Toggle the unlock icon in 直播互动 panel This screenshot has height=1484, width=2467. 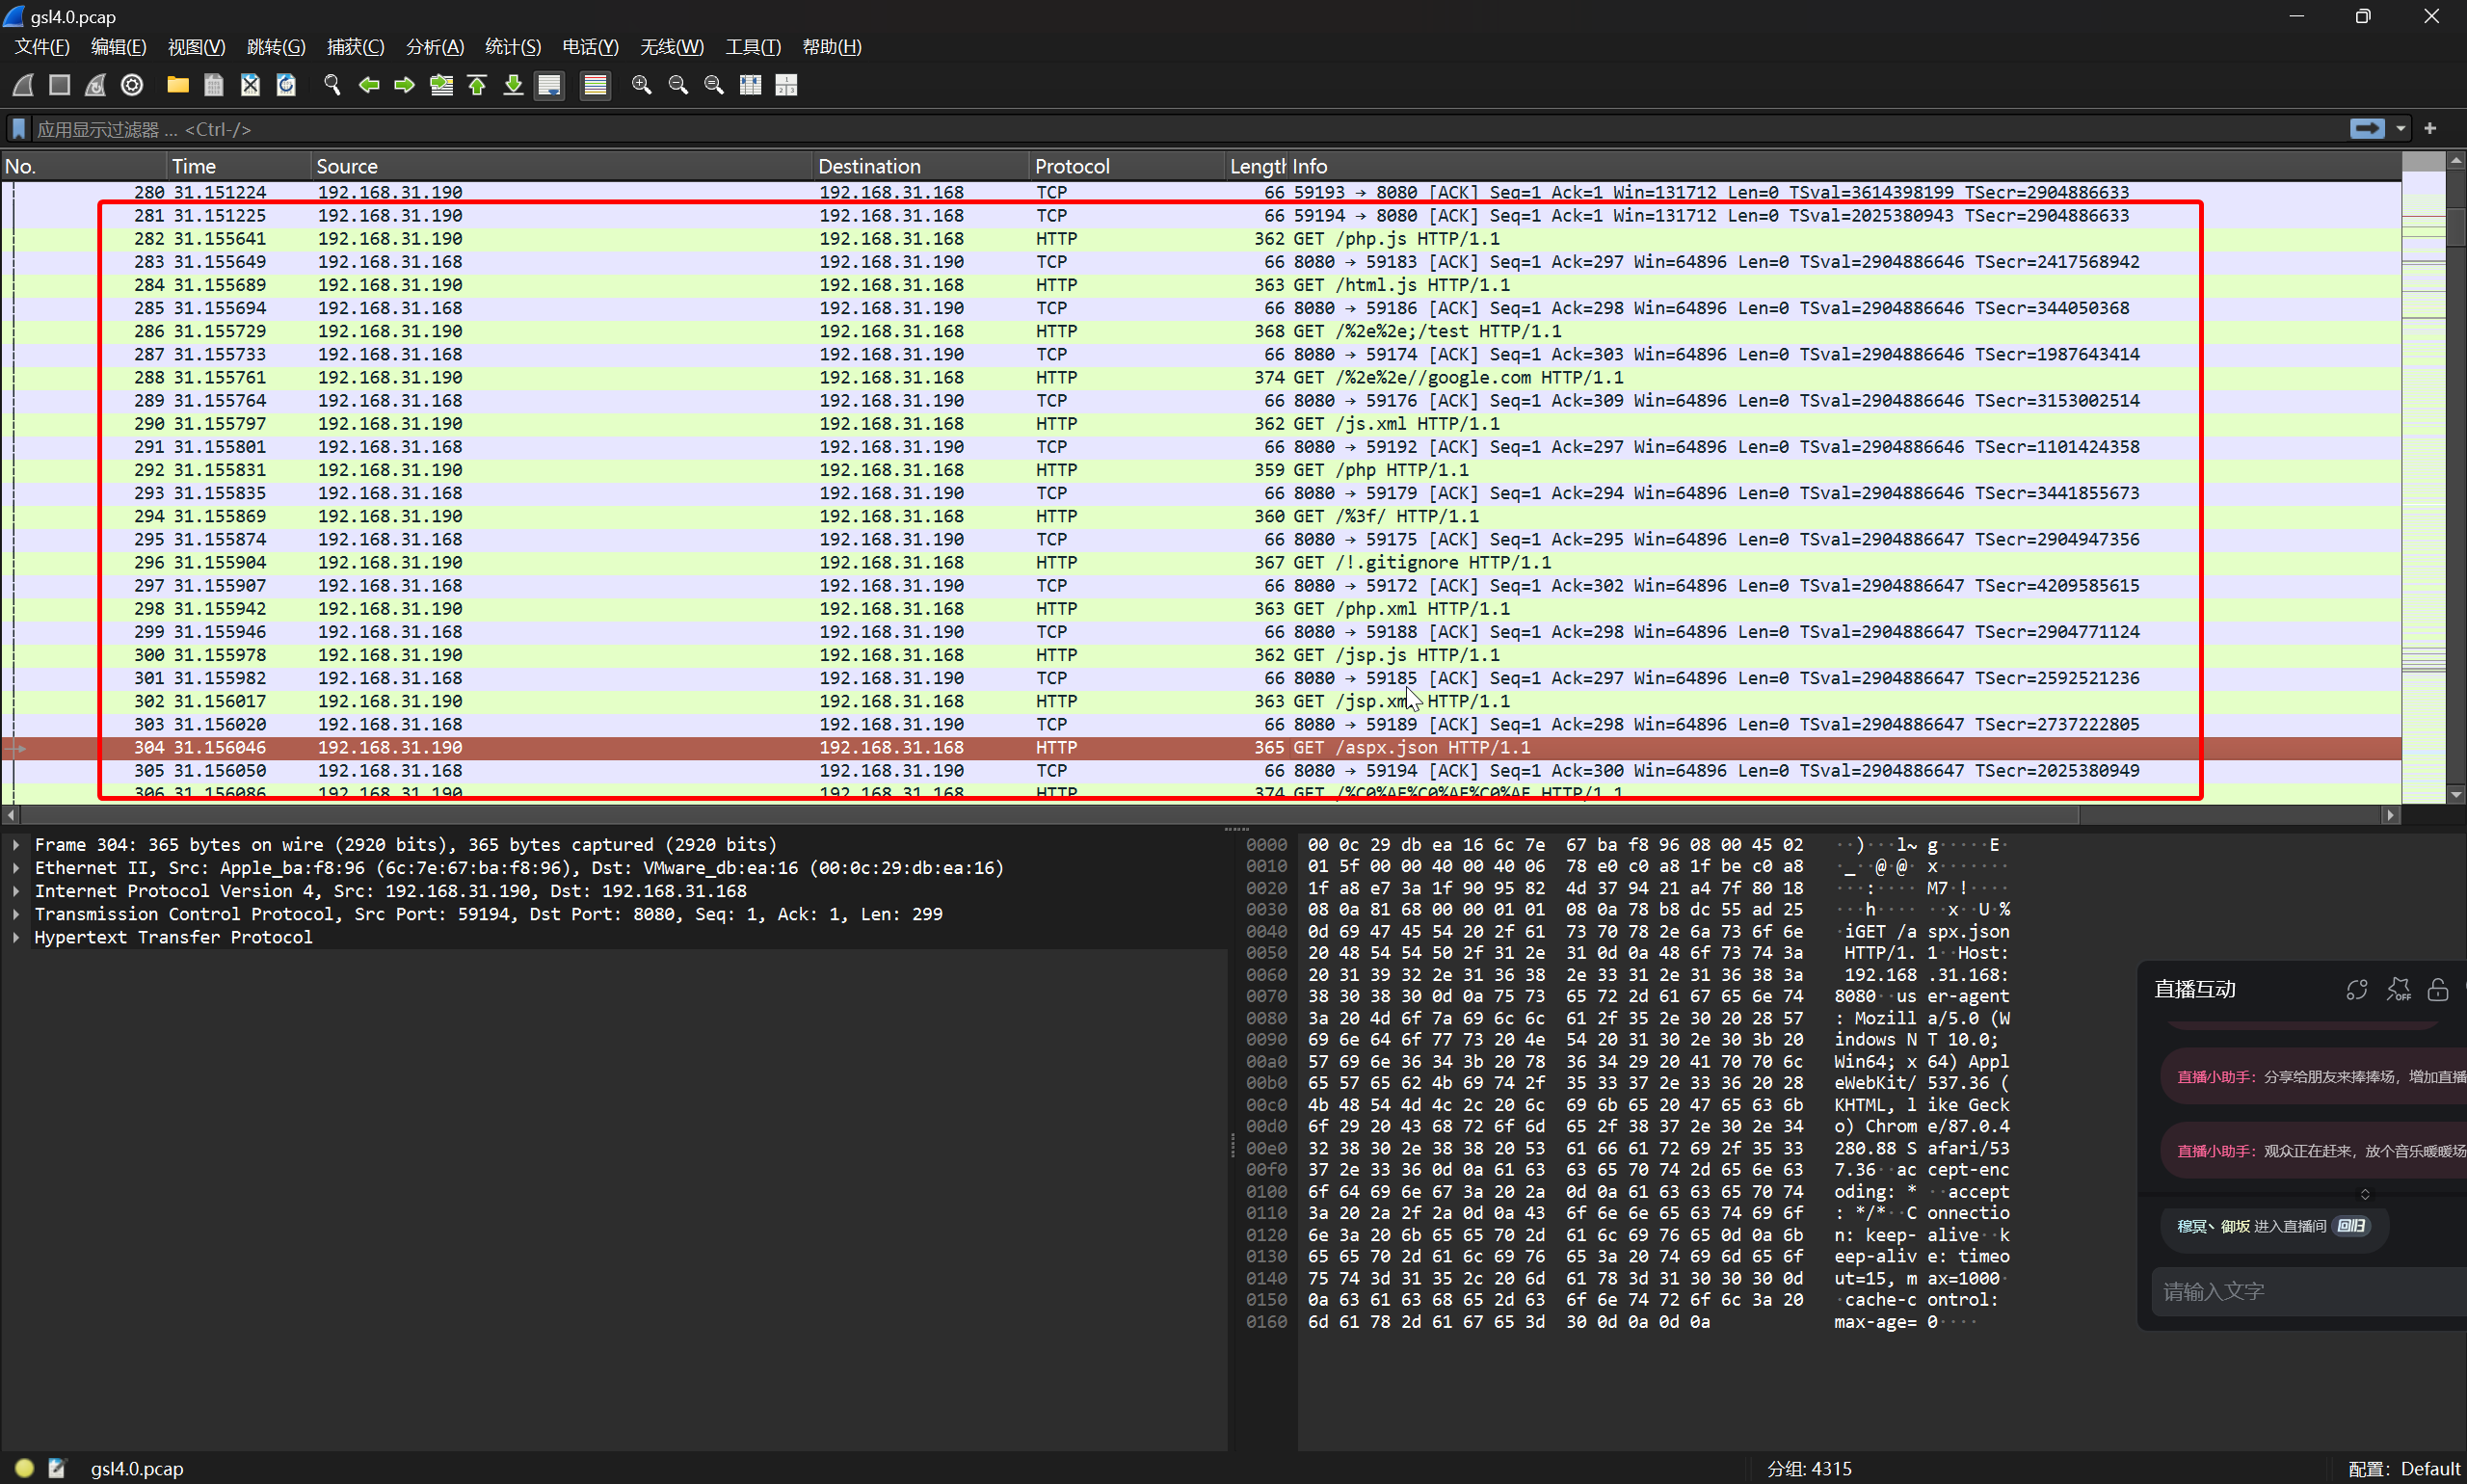[2438, 990]
